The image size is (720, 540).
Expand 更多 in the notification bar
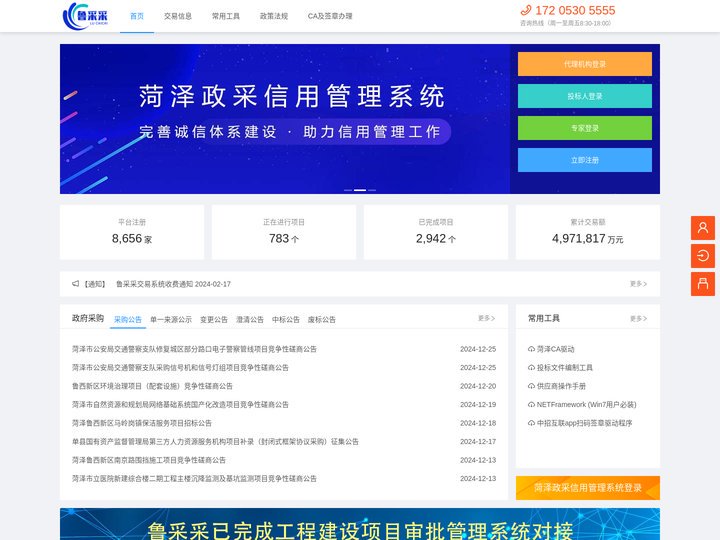[638, 284]
